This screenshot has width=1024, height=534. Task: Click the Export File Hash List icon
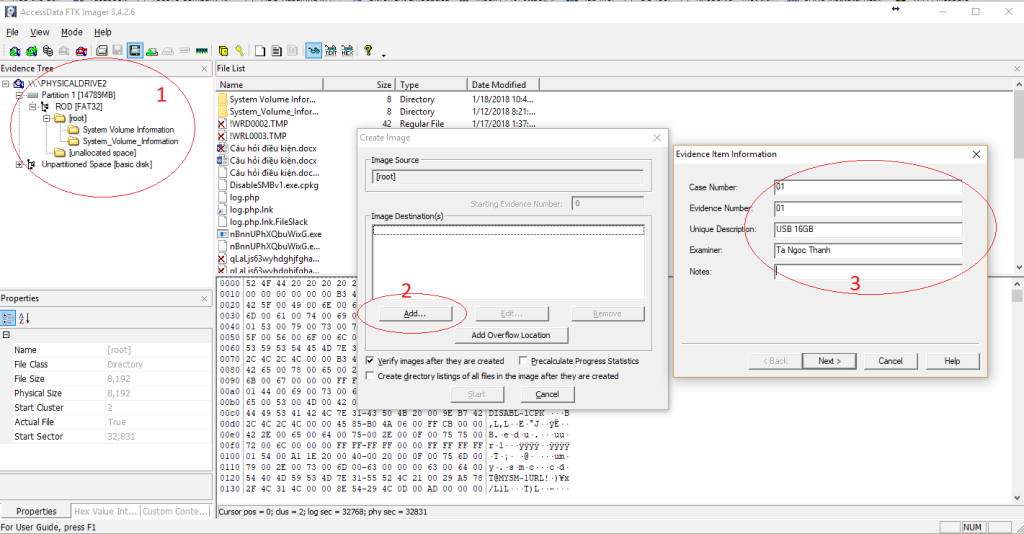coord(276,51)
